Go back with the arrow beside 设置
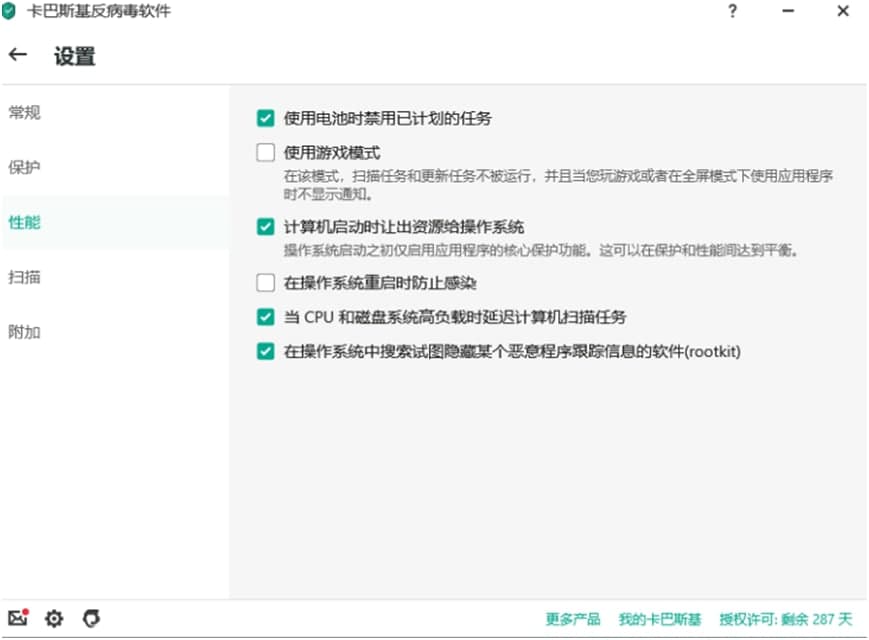This screenshot has height=640, width=869. pos(18,54)
